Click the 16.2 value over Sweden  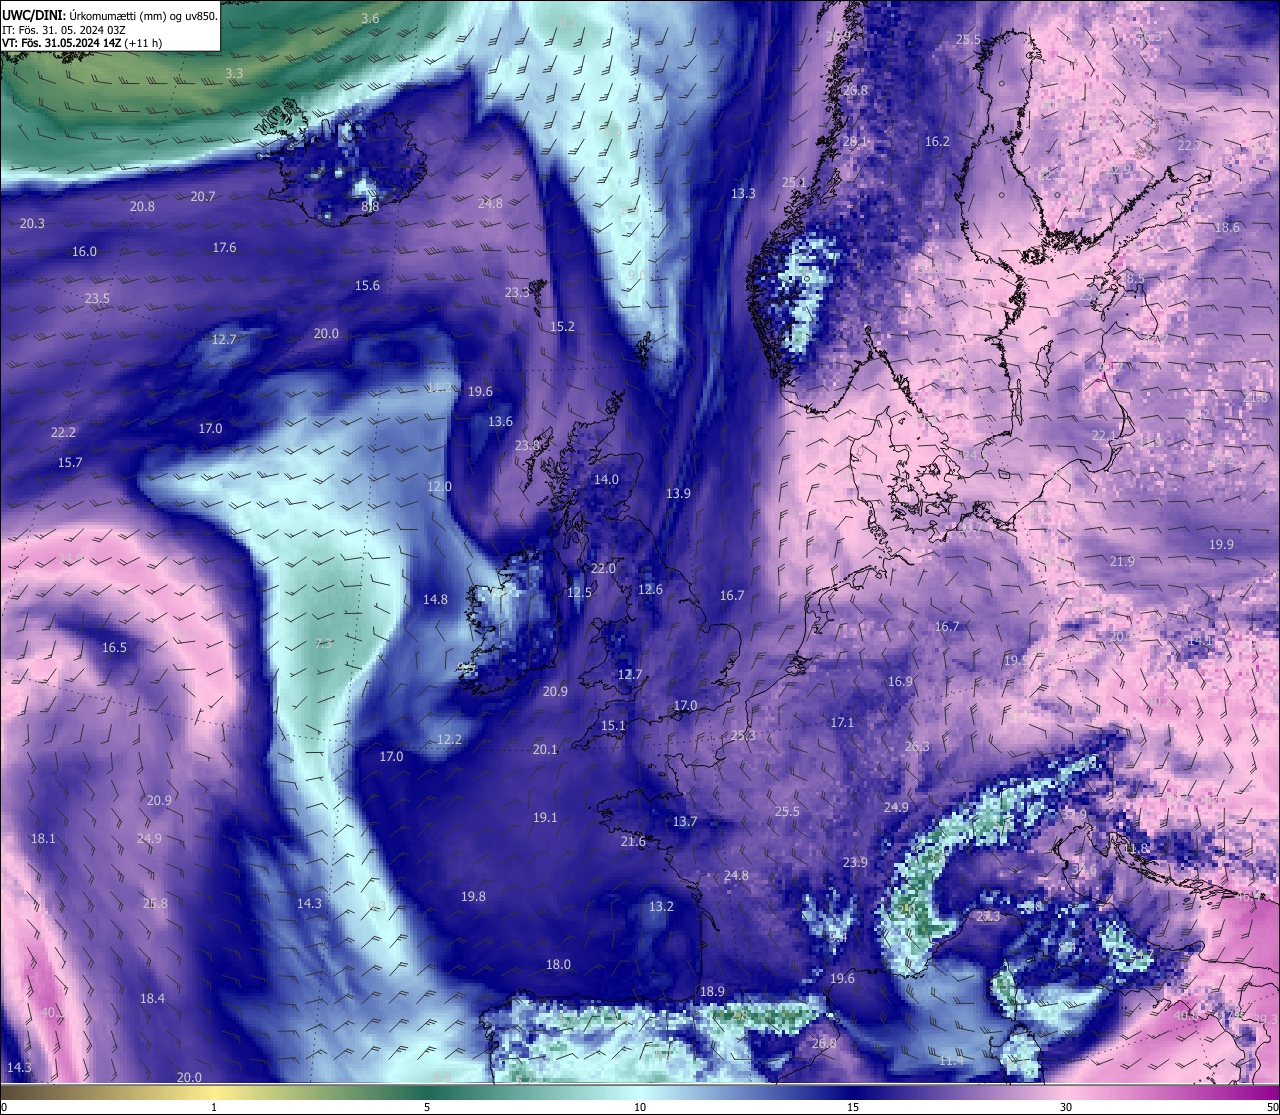coord(937,141)
